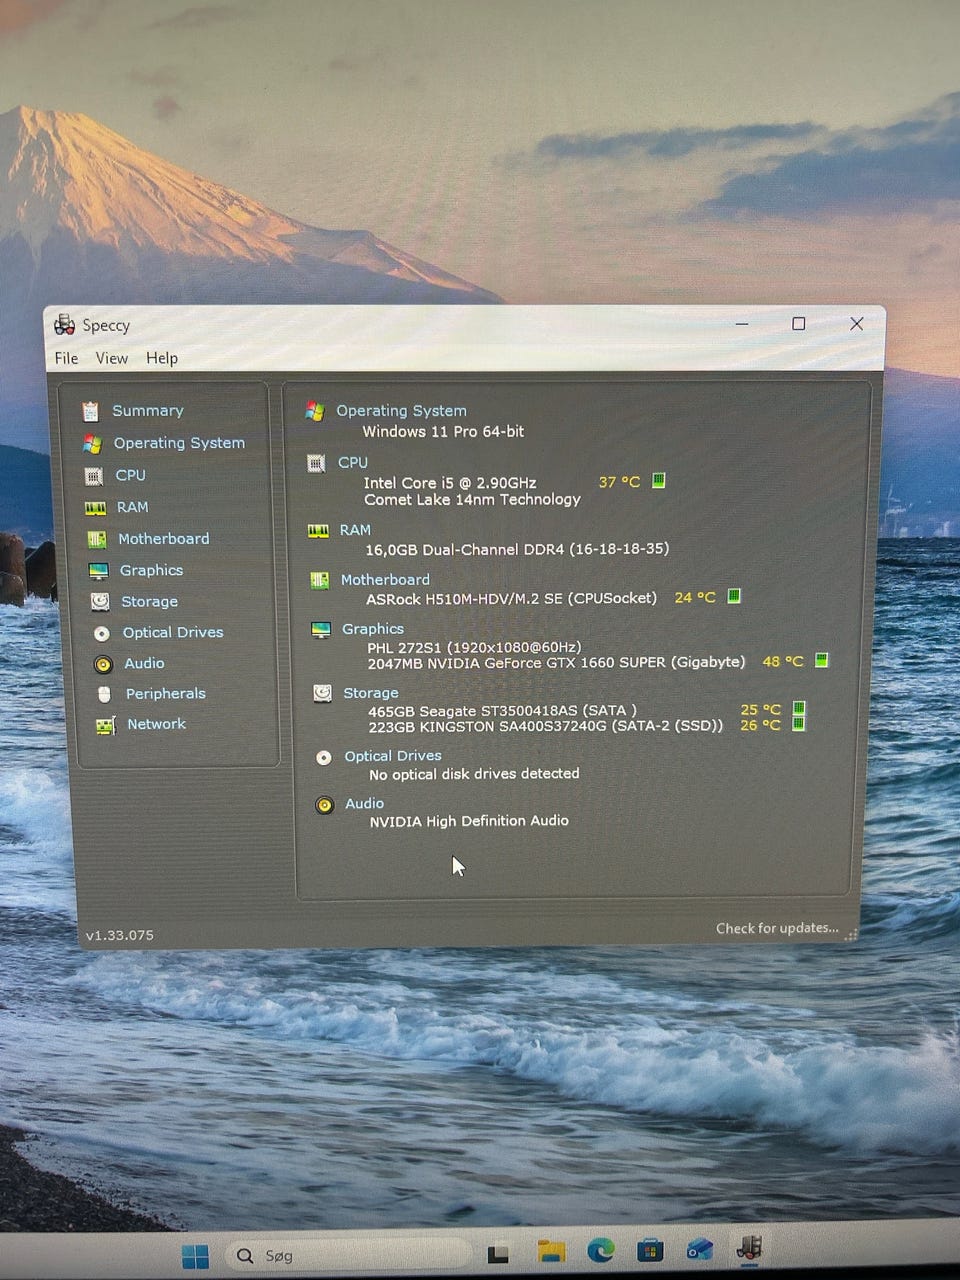Click the taskbar search box

350,1255
